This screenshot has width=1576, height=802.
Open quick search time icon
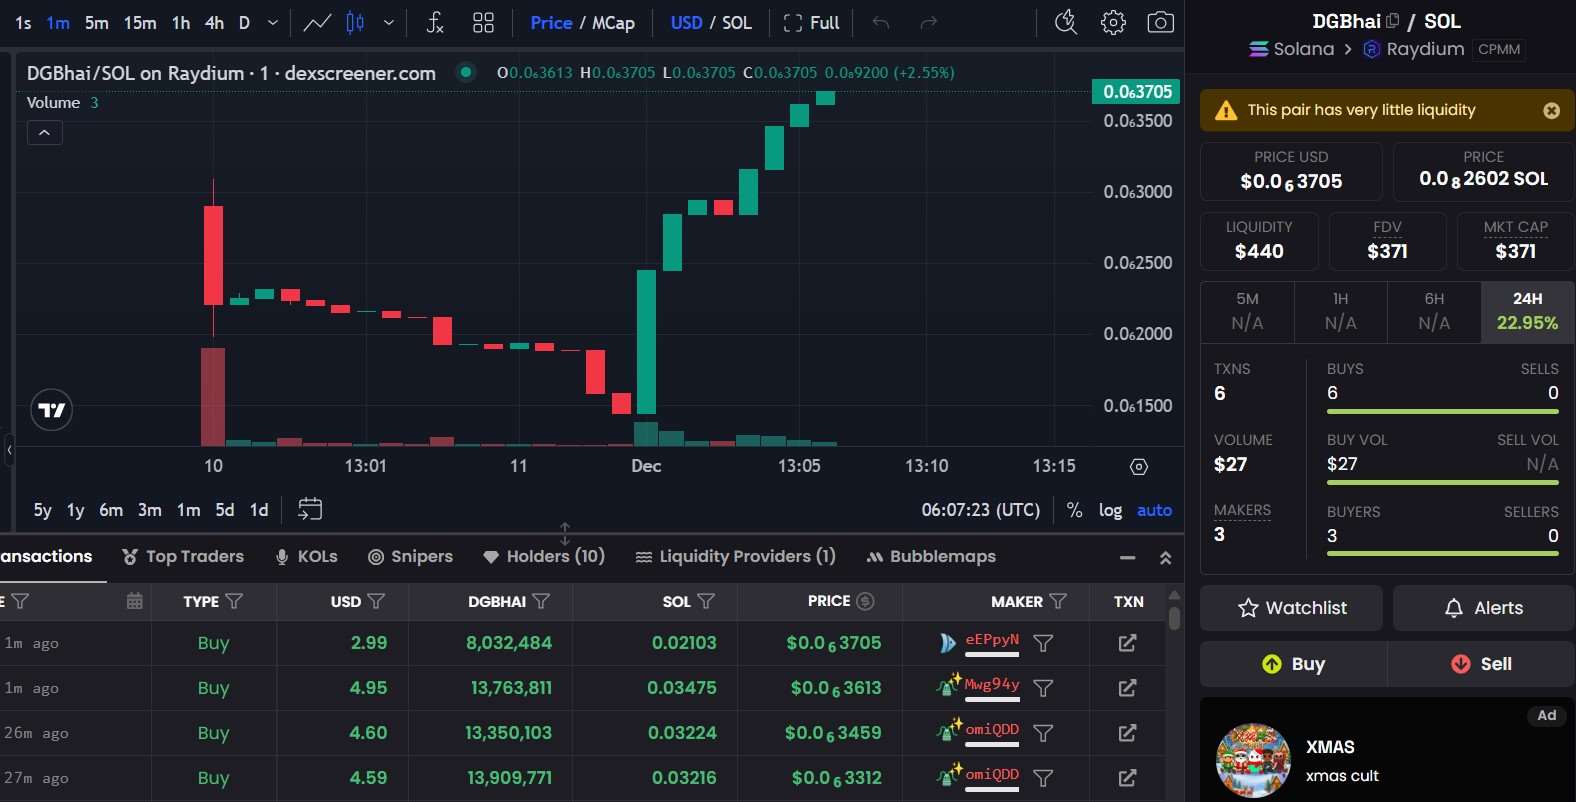tap(1066, 22)
